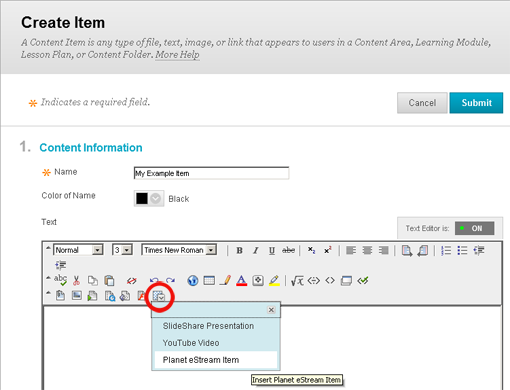Open the More Help link
The width and height of the screenshot is (510, 390).
(x=177, y=55)
